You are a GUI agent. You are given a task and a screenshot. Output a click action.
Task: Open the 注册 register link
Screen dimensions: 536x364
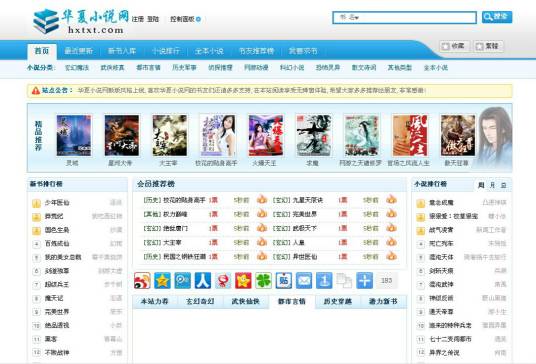pyautogui.click(x=138, y=19)
